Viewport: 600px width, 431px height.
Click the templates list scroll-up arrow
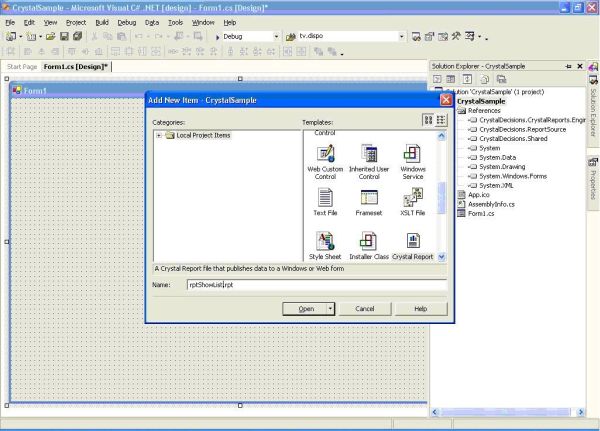pos(441,136)
